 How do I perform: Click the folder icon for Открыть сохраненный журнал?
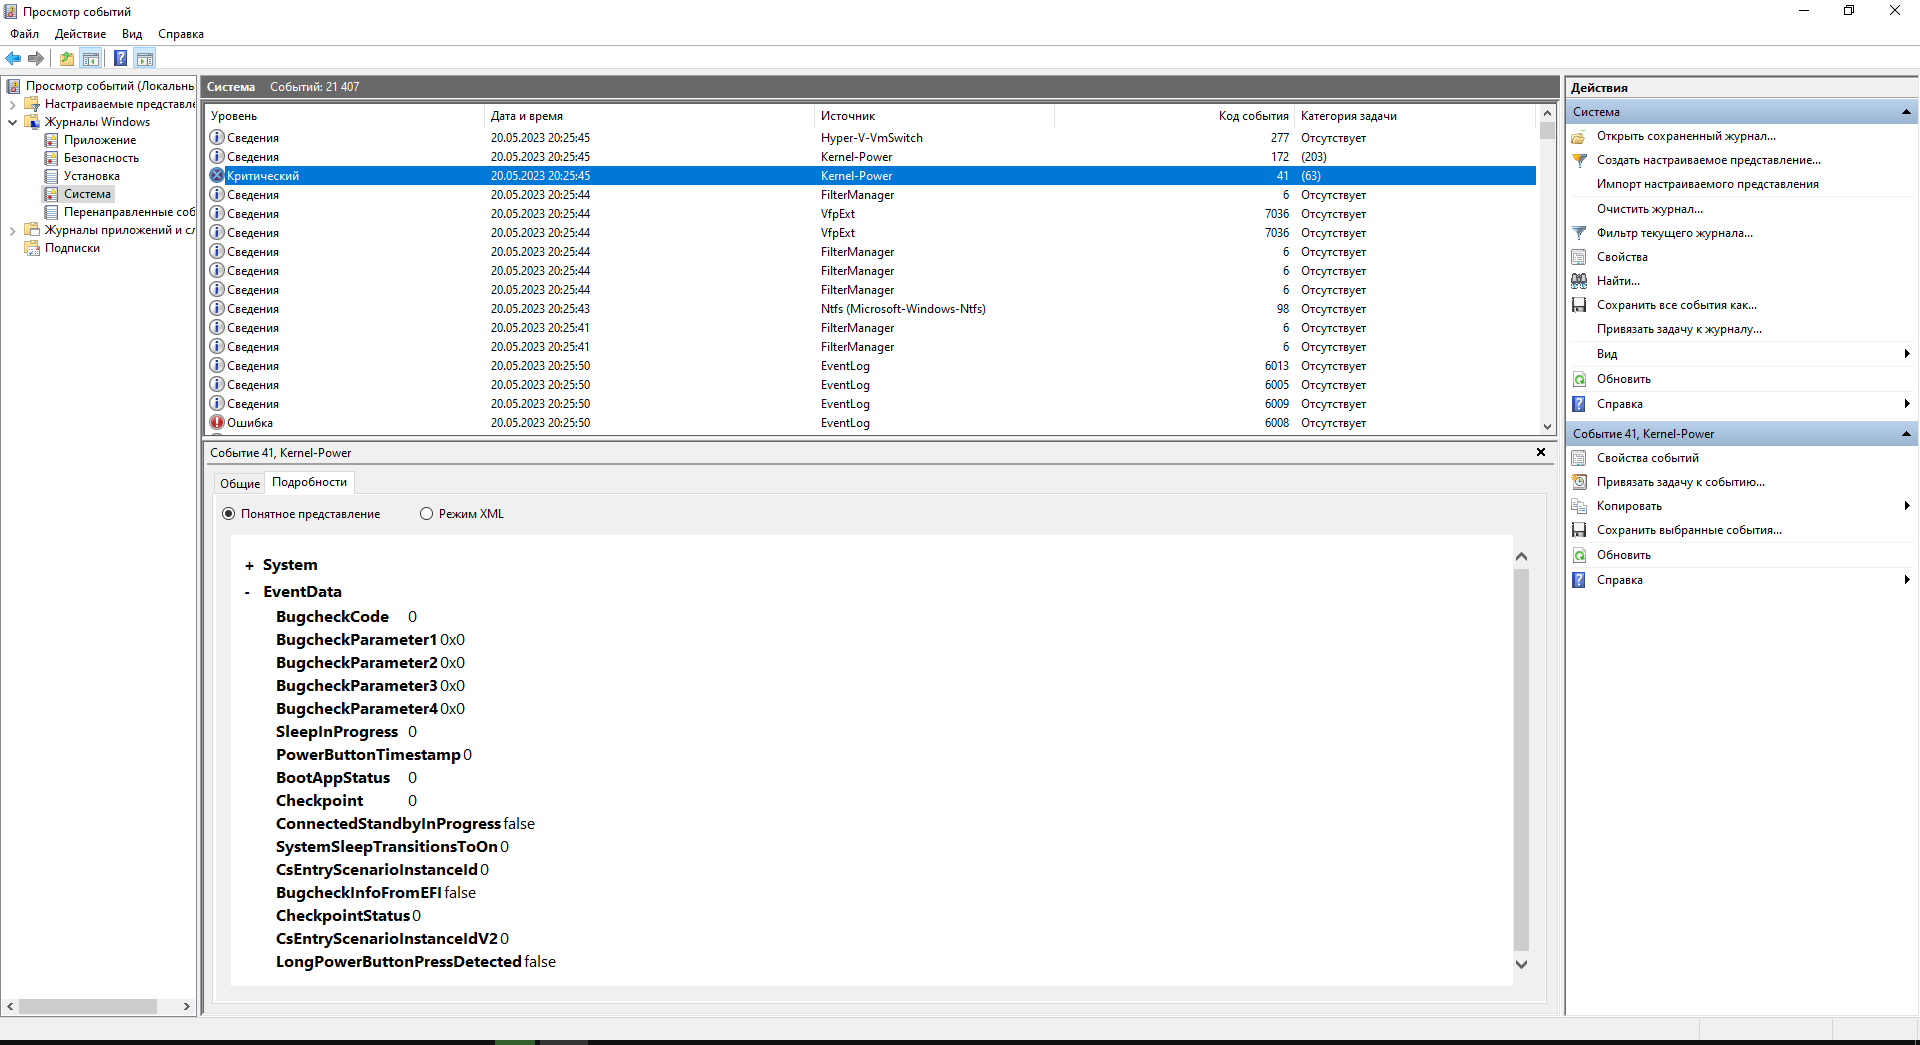click(1579, 136)
